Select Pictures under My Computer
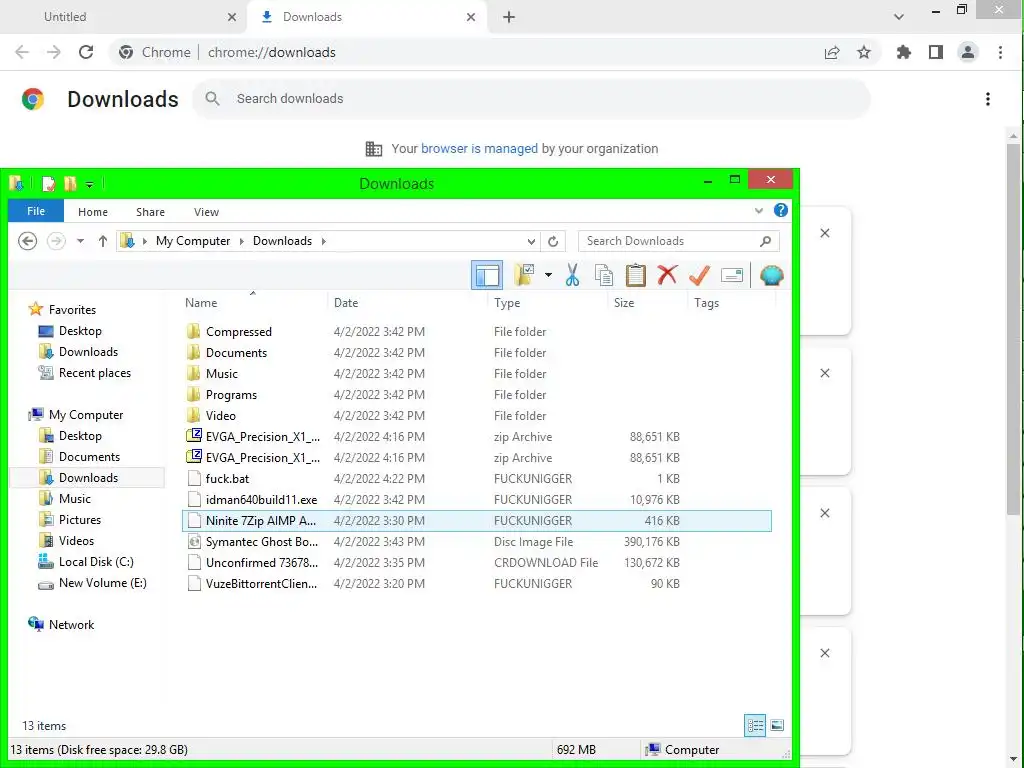 tap(79, 520)
